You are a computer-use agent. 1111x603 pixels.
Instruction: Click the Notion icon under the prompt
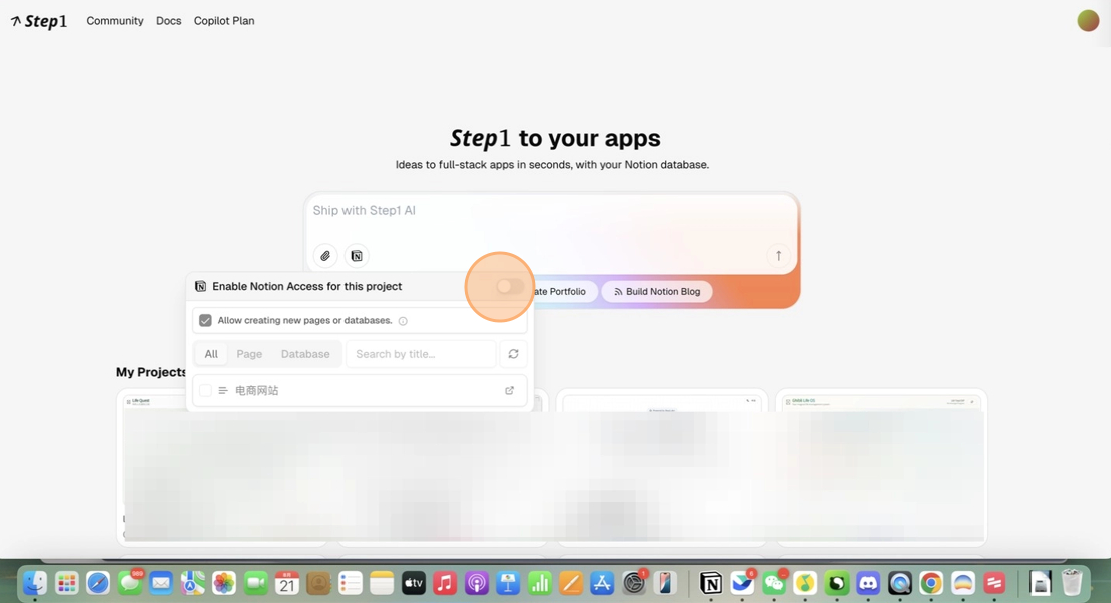coord(357,256)
